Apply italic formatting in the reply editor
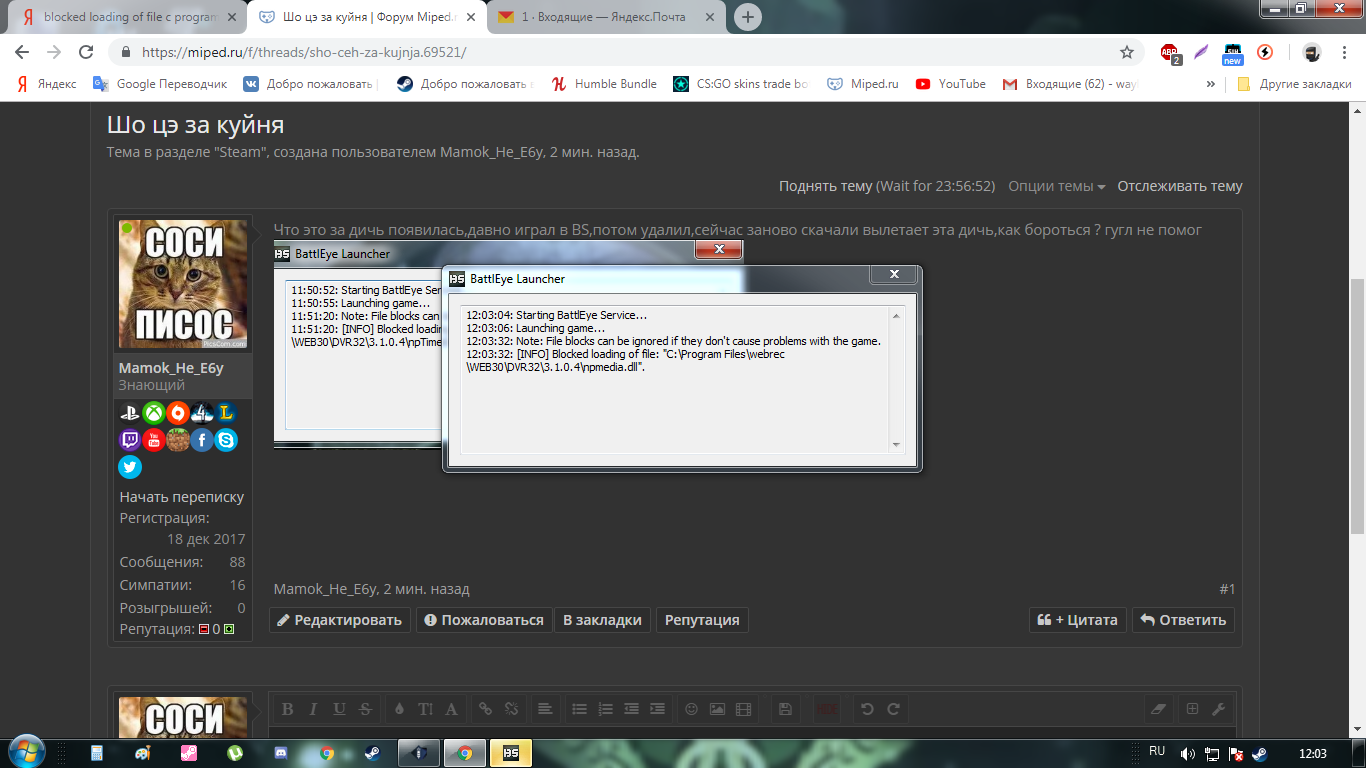This screenshot has width=1366, height=768. point(313,709)
